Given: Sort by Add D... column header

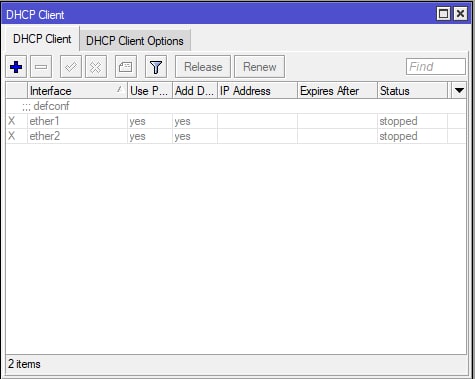Looking at the screenshot, I should [195, 91].
